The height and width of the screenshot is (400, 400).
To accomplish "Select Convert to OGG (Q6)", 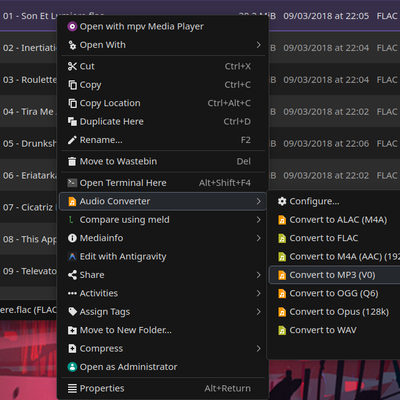I will (334, 293).
